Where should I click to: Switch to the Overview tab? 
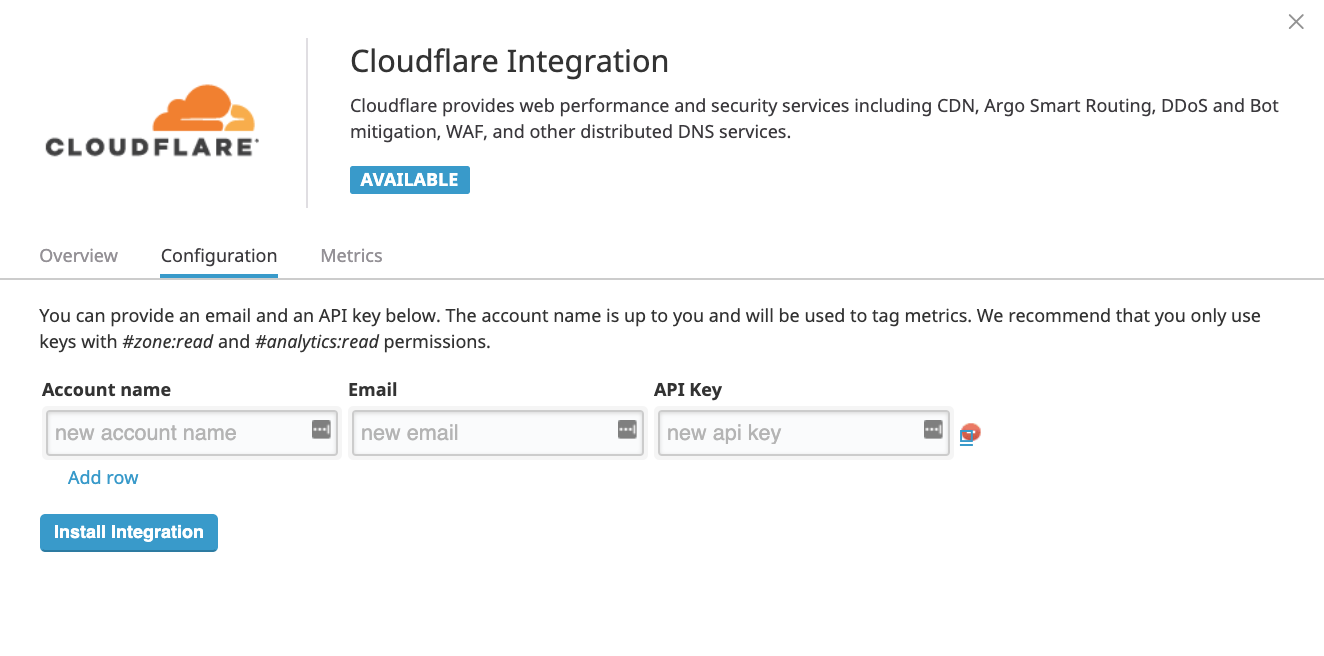pos(78,255)
